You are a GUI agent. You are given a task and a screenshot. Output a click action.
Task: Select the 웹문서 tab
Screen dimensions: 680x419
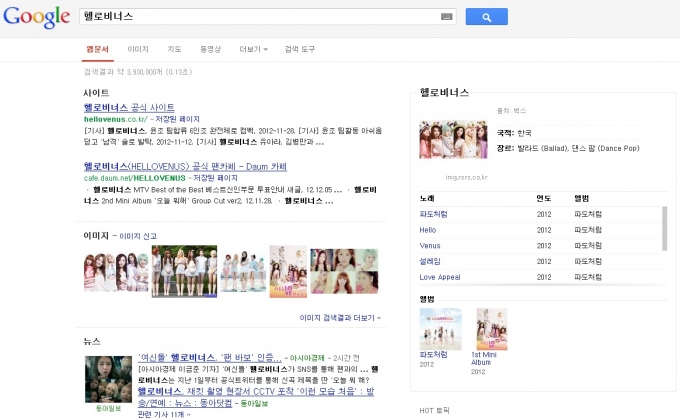98,49
